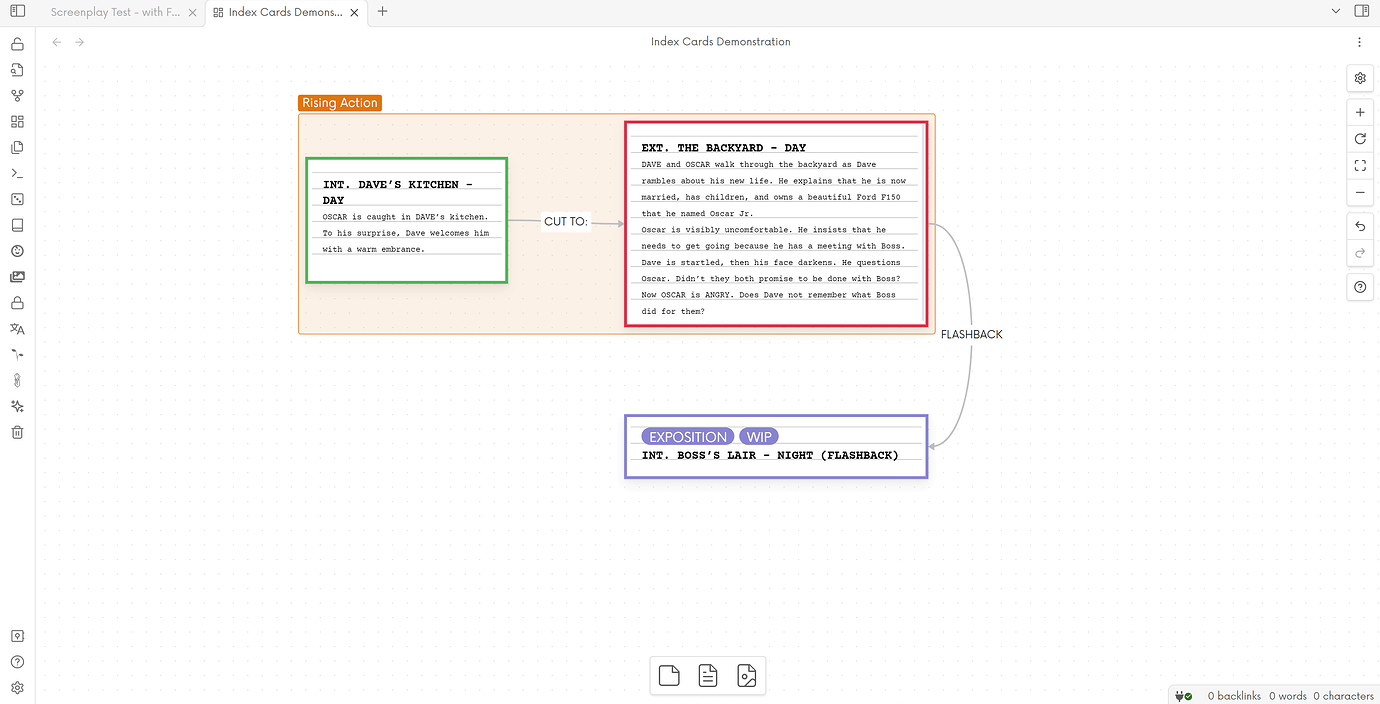Zoom in with the plus button
Image resolution: width=1380 pixels, height=704 pixels.
(1359, 111)
